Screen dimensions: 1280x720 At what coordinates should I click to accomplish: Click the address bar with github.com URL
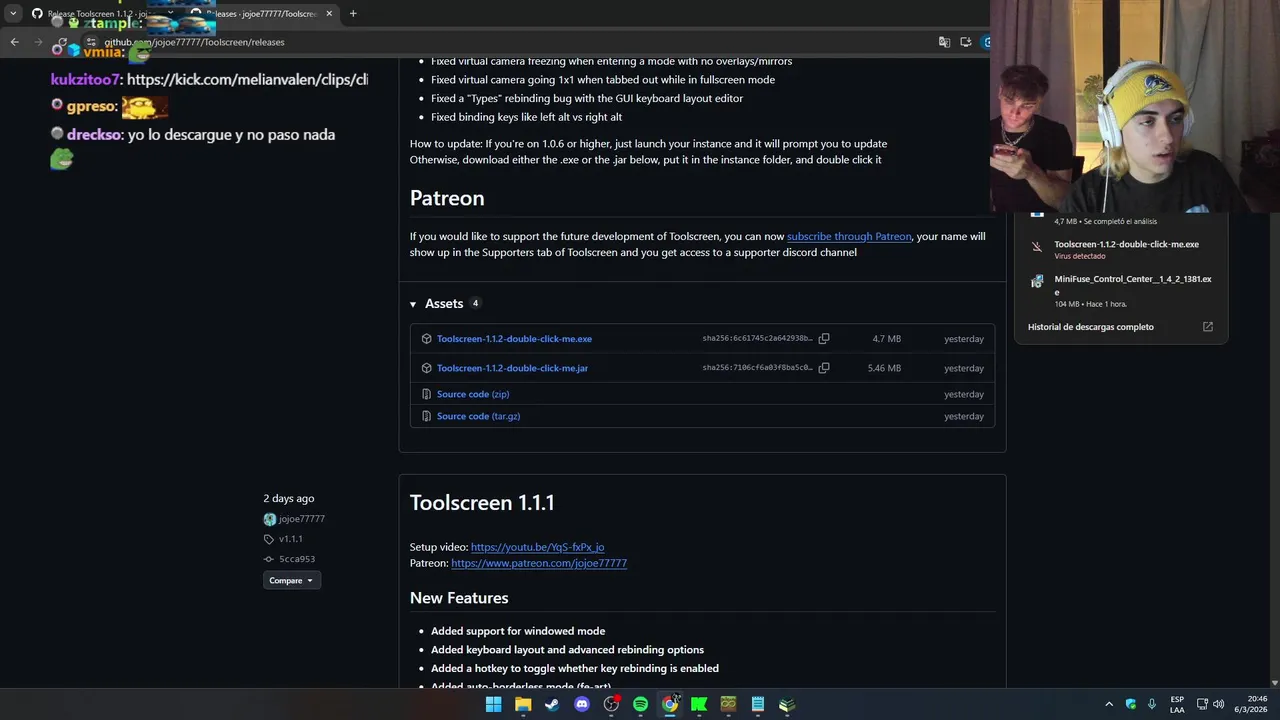500,42
